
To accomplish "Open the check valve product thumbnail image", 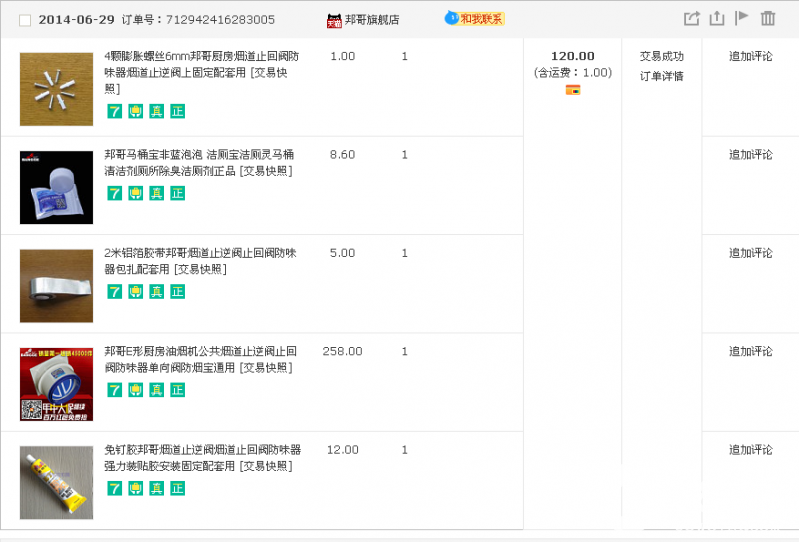I will [x=56, y=384].
